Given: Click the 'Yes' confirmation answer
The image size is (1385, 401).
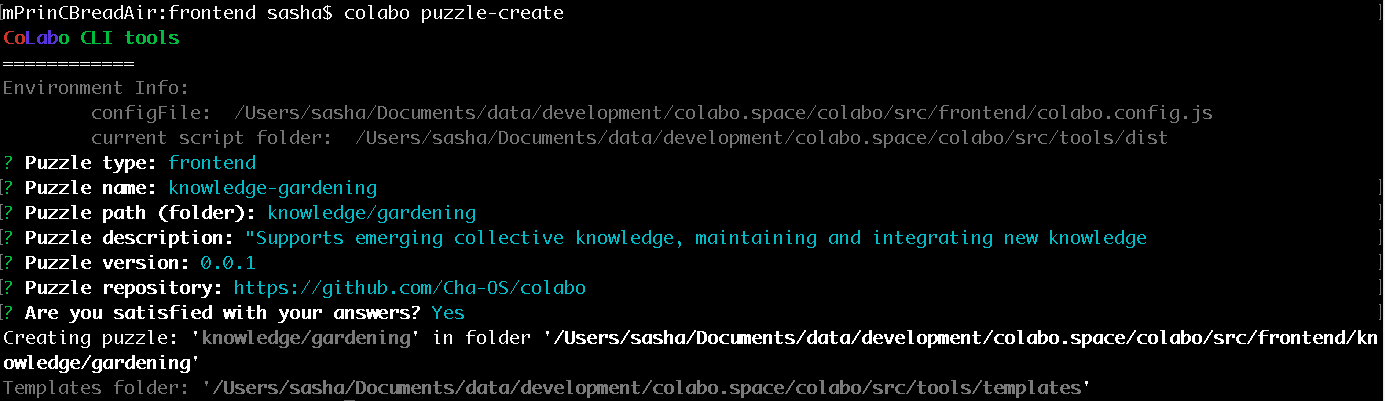Looking at the screenshot, I should 448,313.
